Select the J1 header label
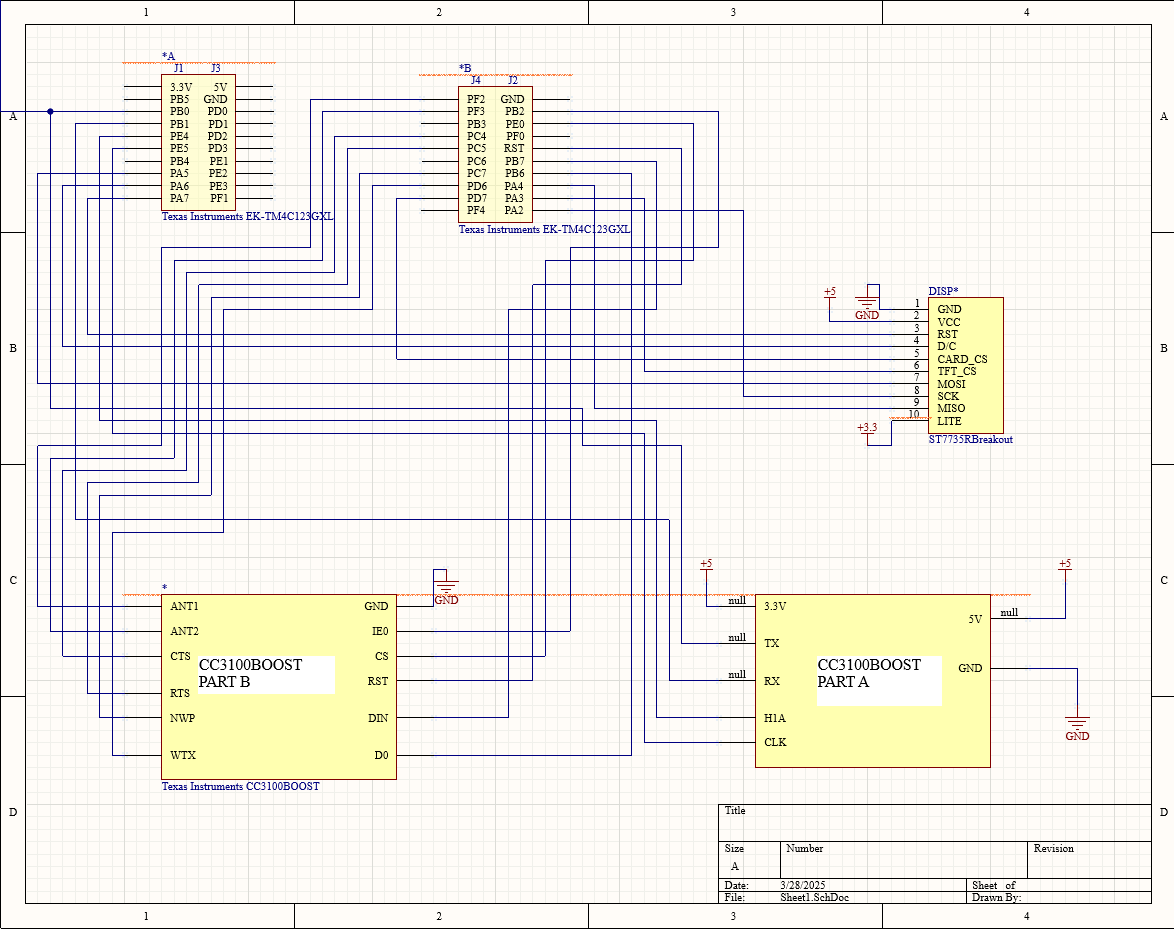The width and height of the screenshot is (1174, 929). point(178,68)
